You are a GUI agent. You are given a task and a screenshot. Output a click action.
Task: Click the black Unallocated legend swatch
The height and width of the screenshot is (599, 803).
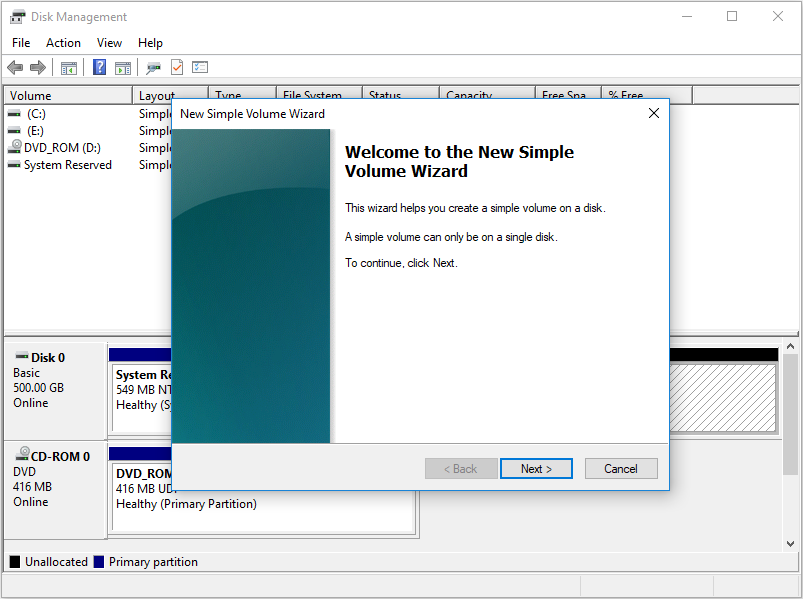tap(15, 562)
